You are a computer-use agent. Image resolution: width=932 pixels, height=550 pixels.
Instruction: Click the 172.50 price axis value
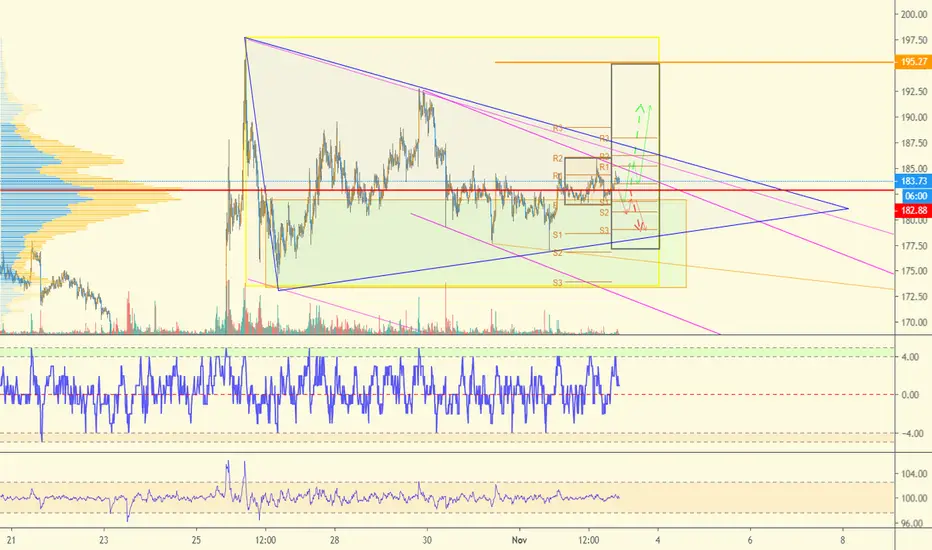(914, 296)
